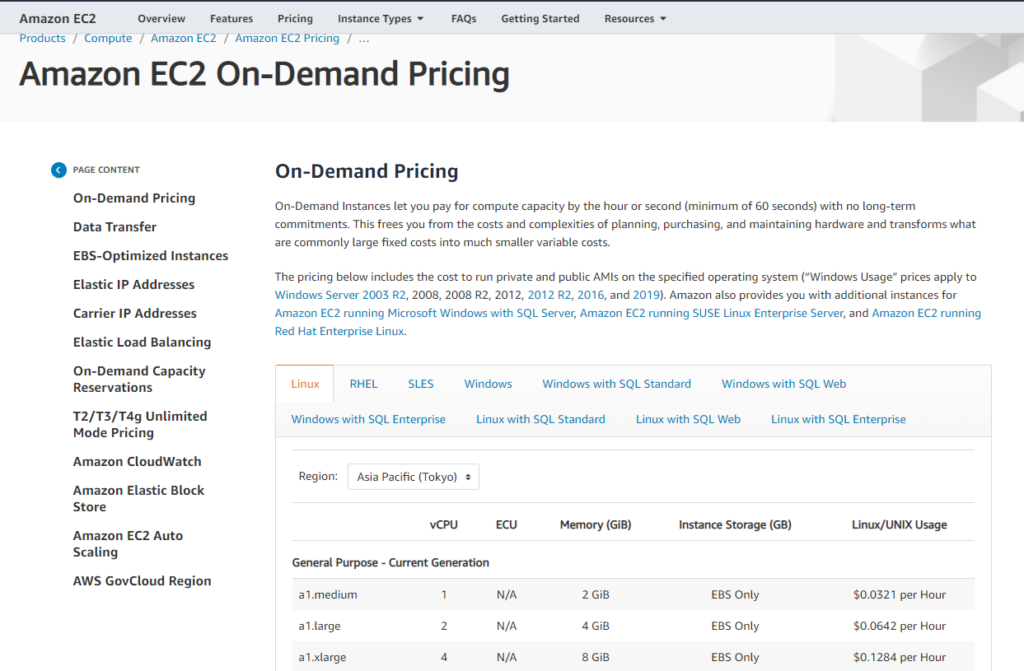
Task: Open the 2019 Windows Server link
Action: [646, 295]
